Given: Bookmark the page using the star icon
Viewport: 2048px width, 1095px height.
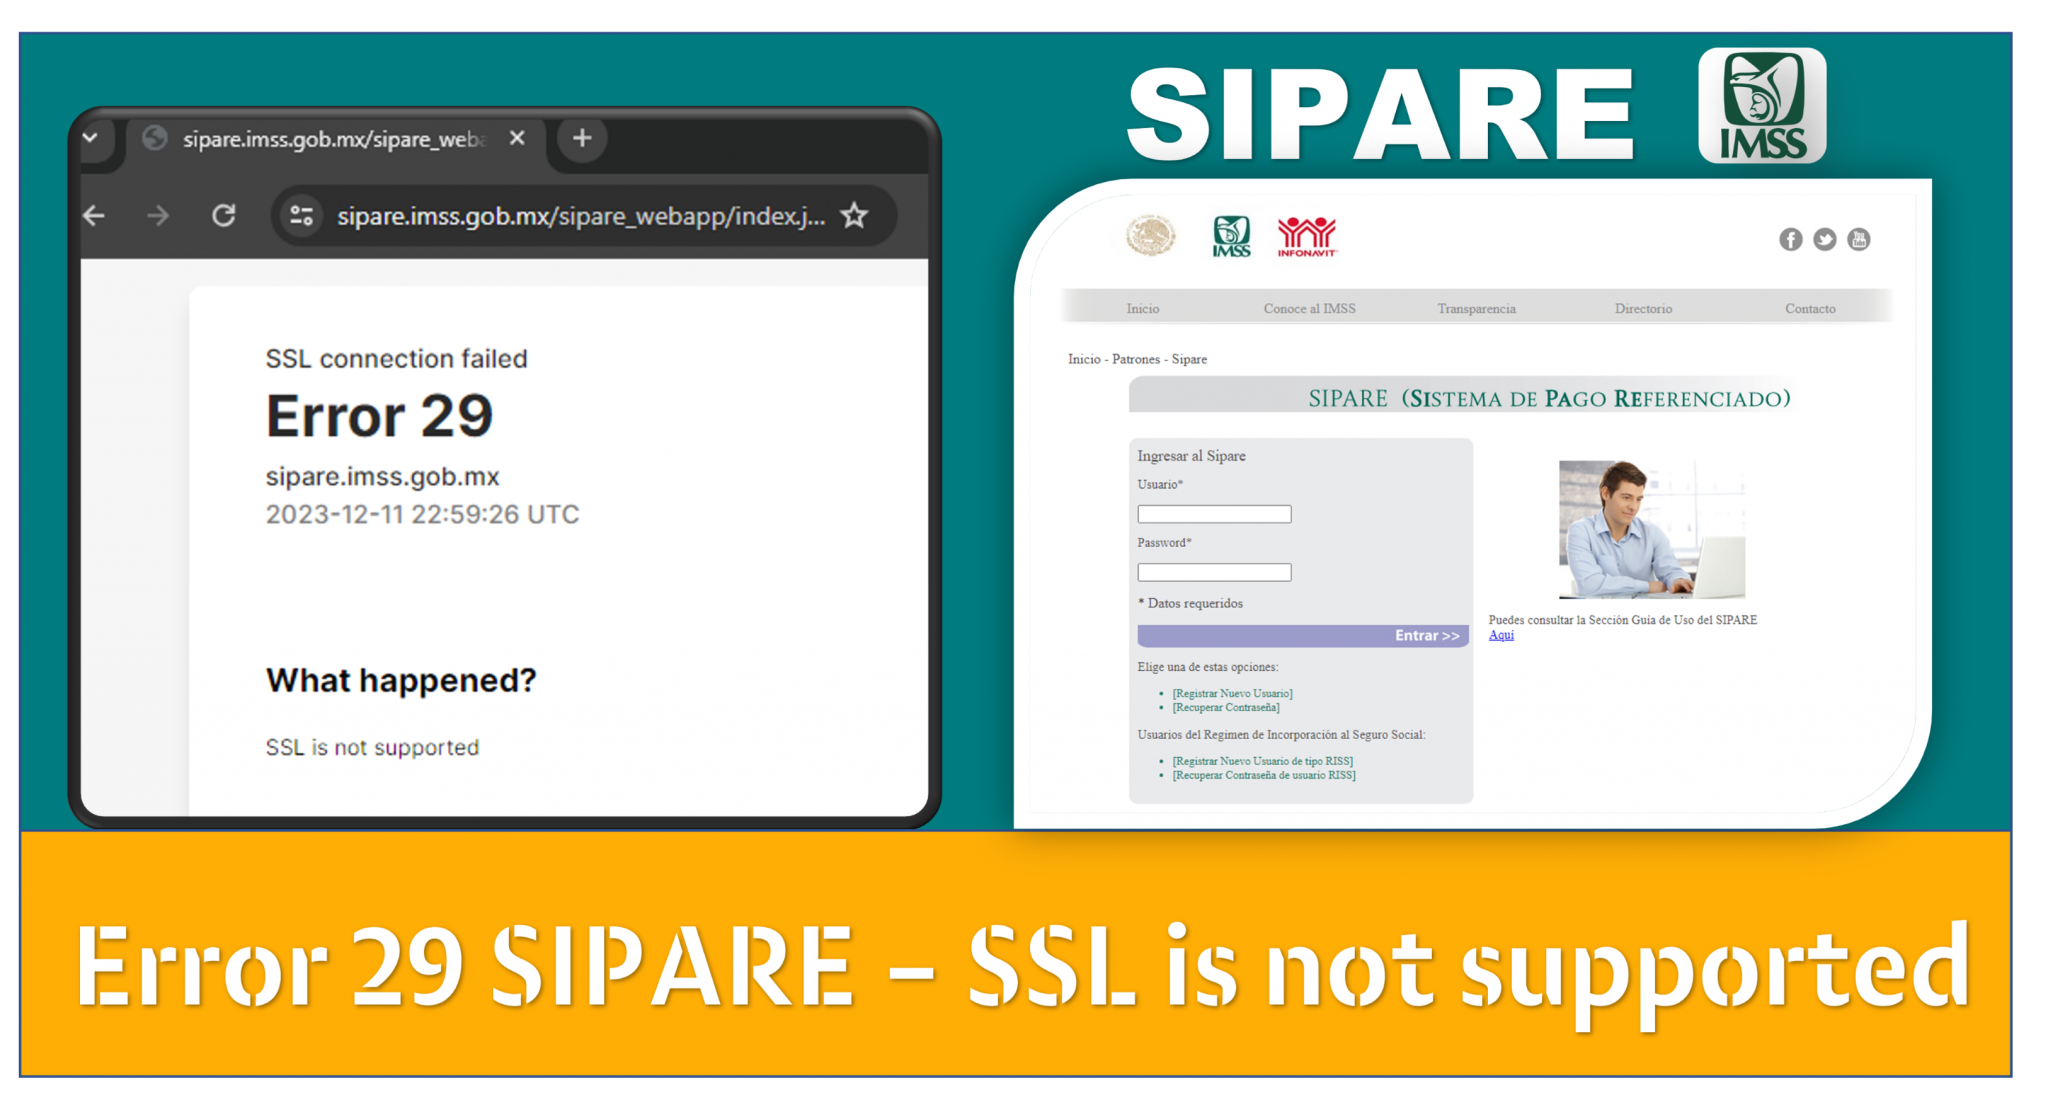Looking at the screenshot, I should click(856, 215).
